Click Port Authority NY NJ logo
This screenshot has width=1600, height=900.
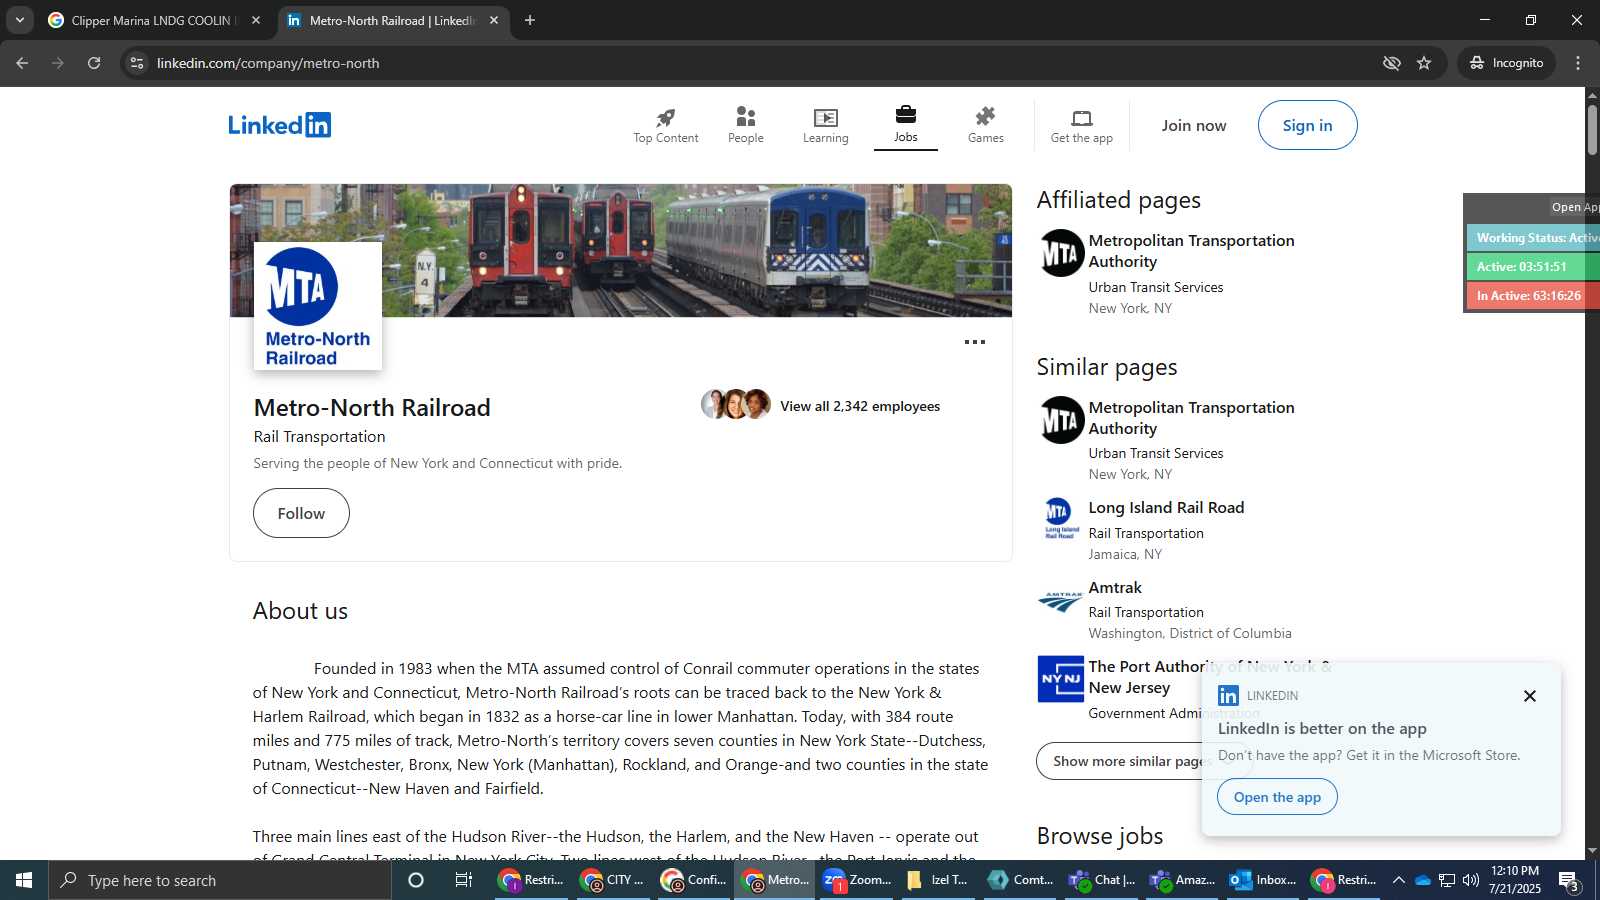click(x=1061, y=679)
